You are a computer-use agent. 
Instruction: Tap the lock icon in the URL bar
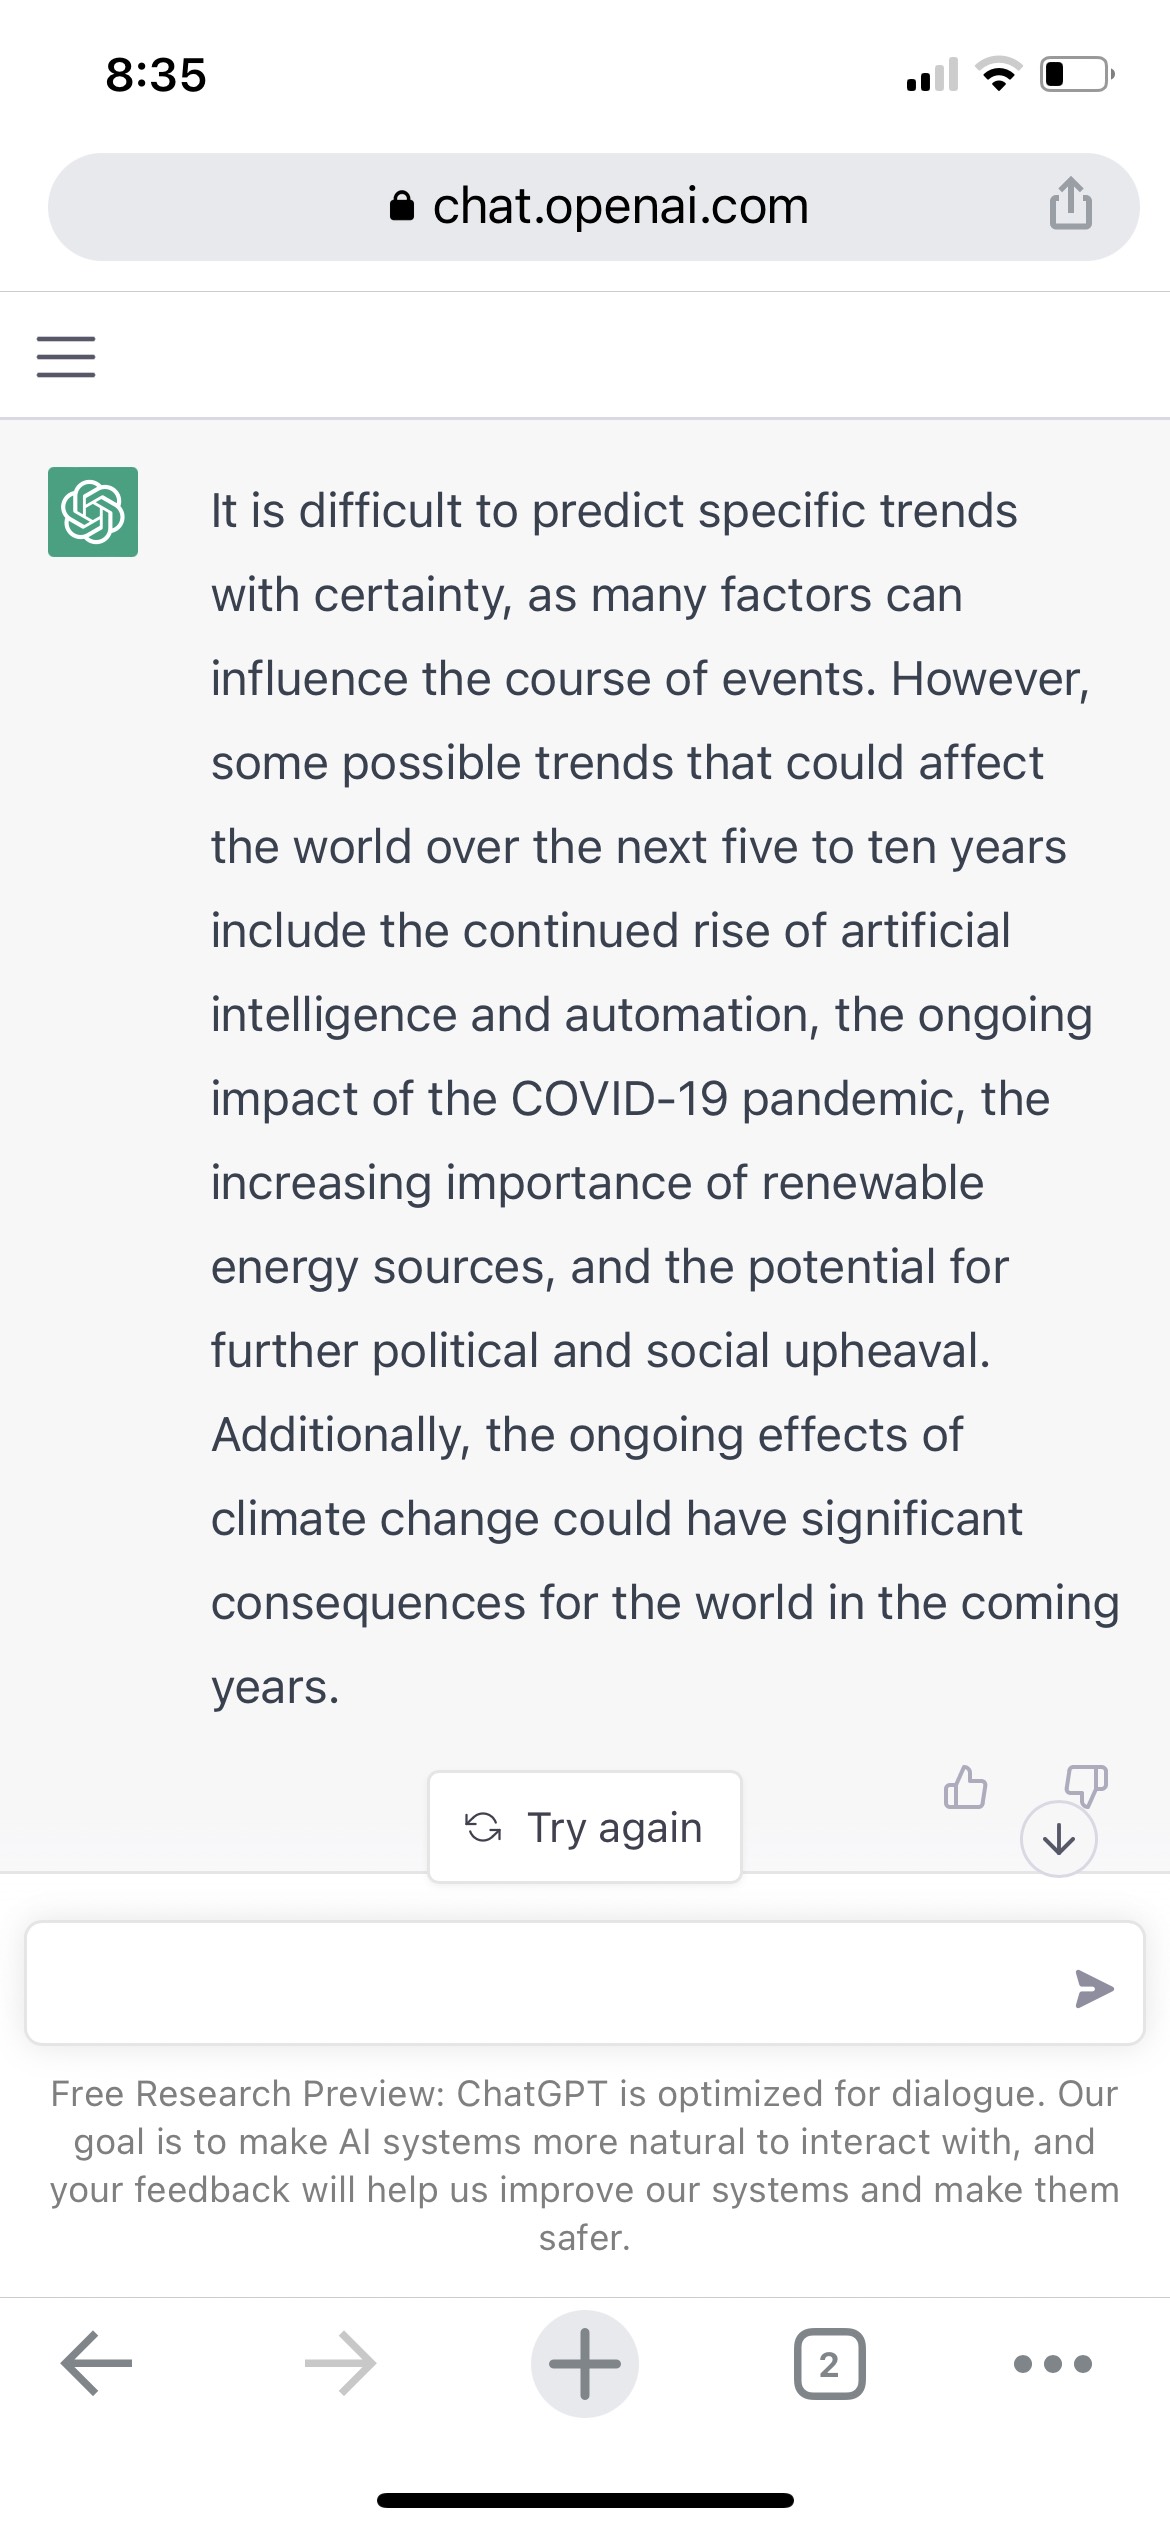click(x=401, y=205)
